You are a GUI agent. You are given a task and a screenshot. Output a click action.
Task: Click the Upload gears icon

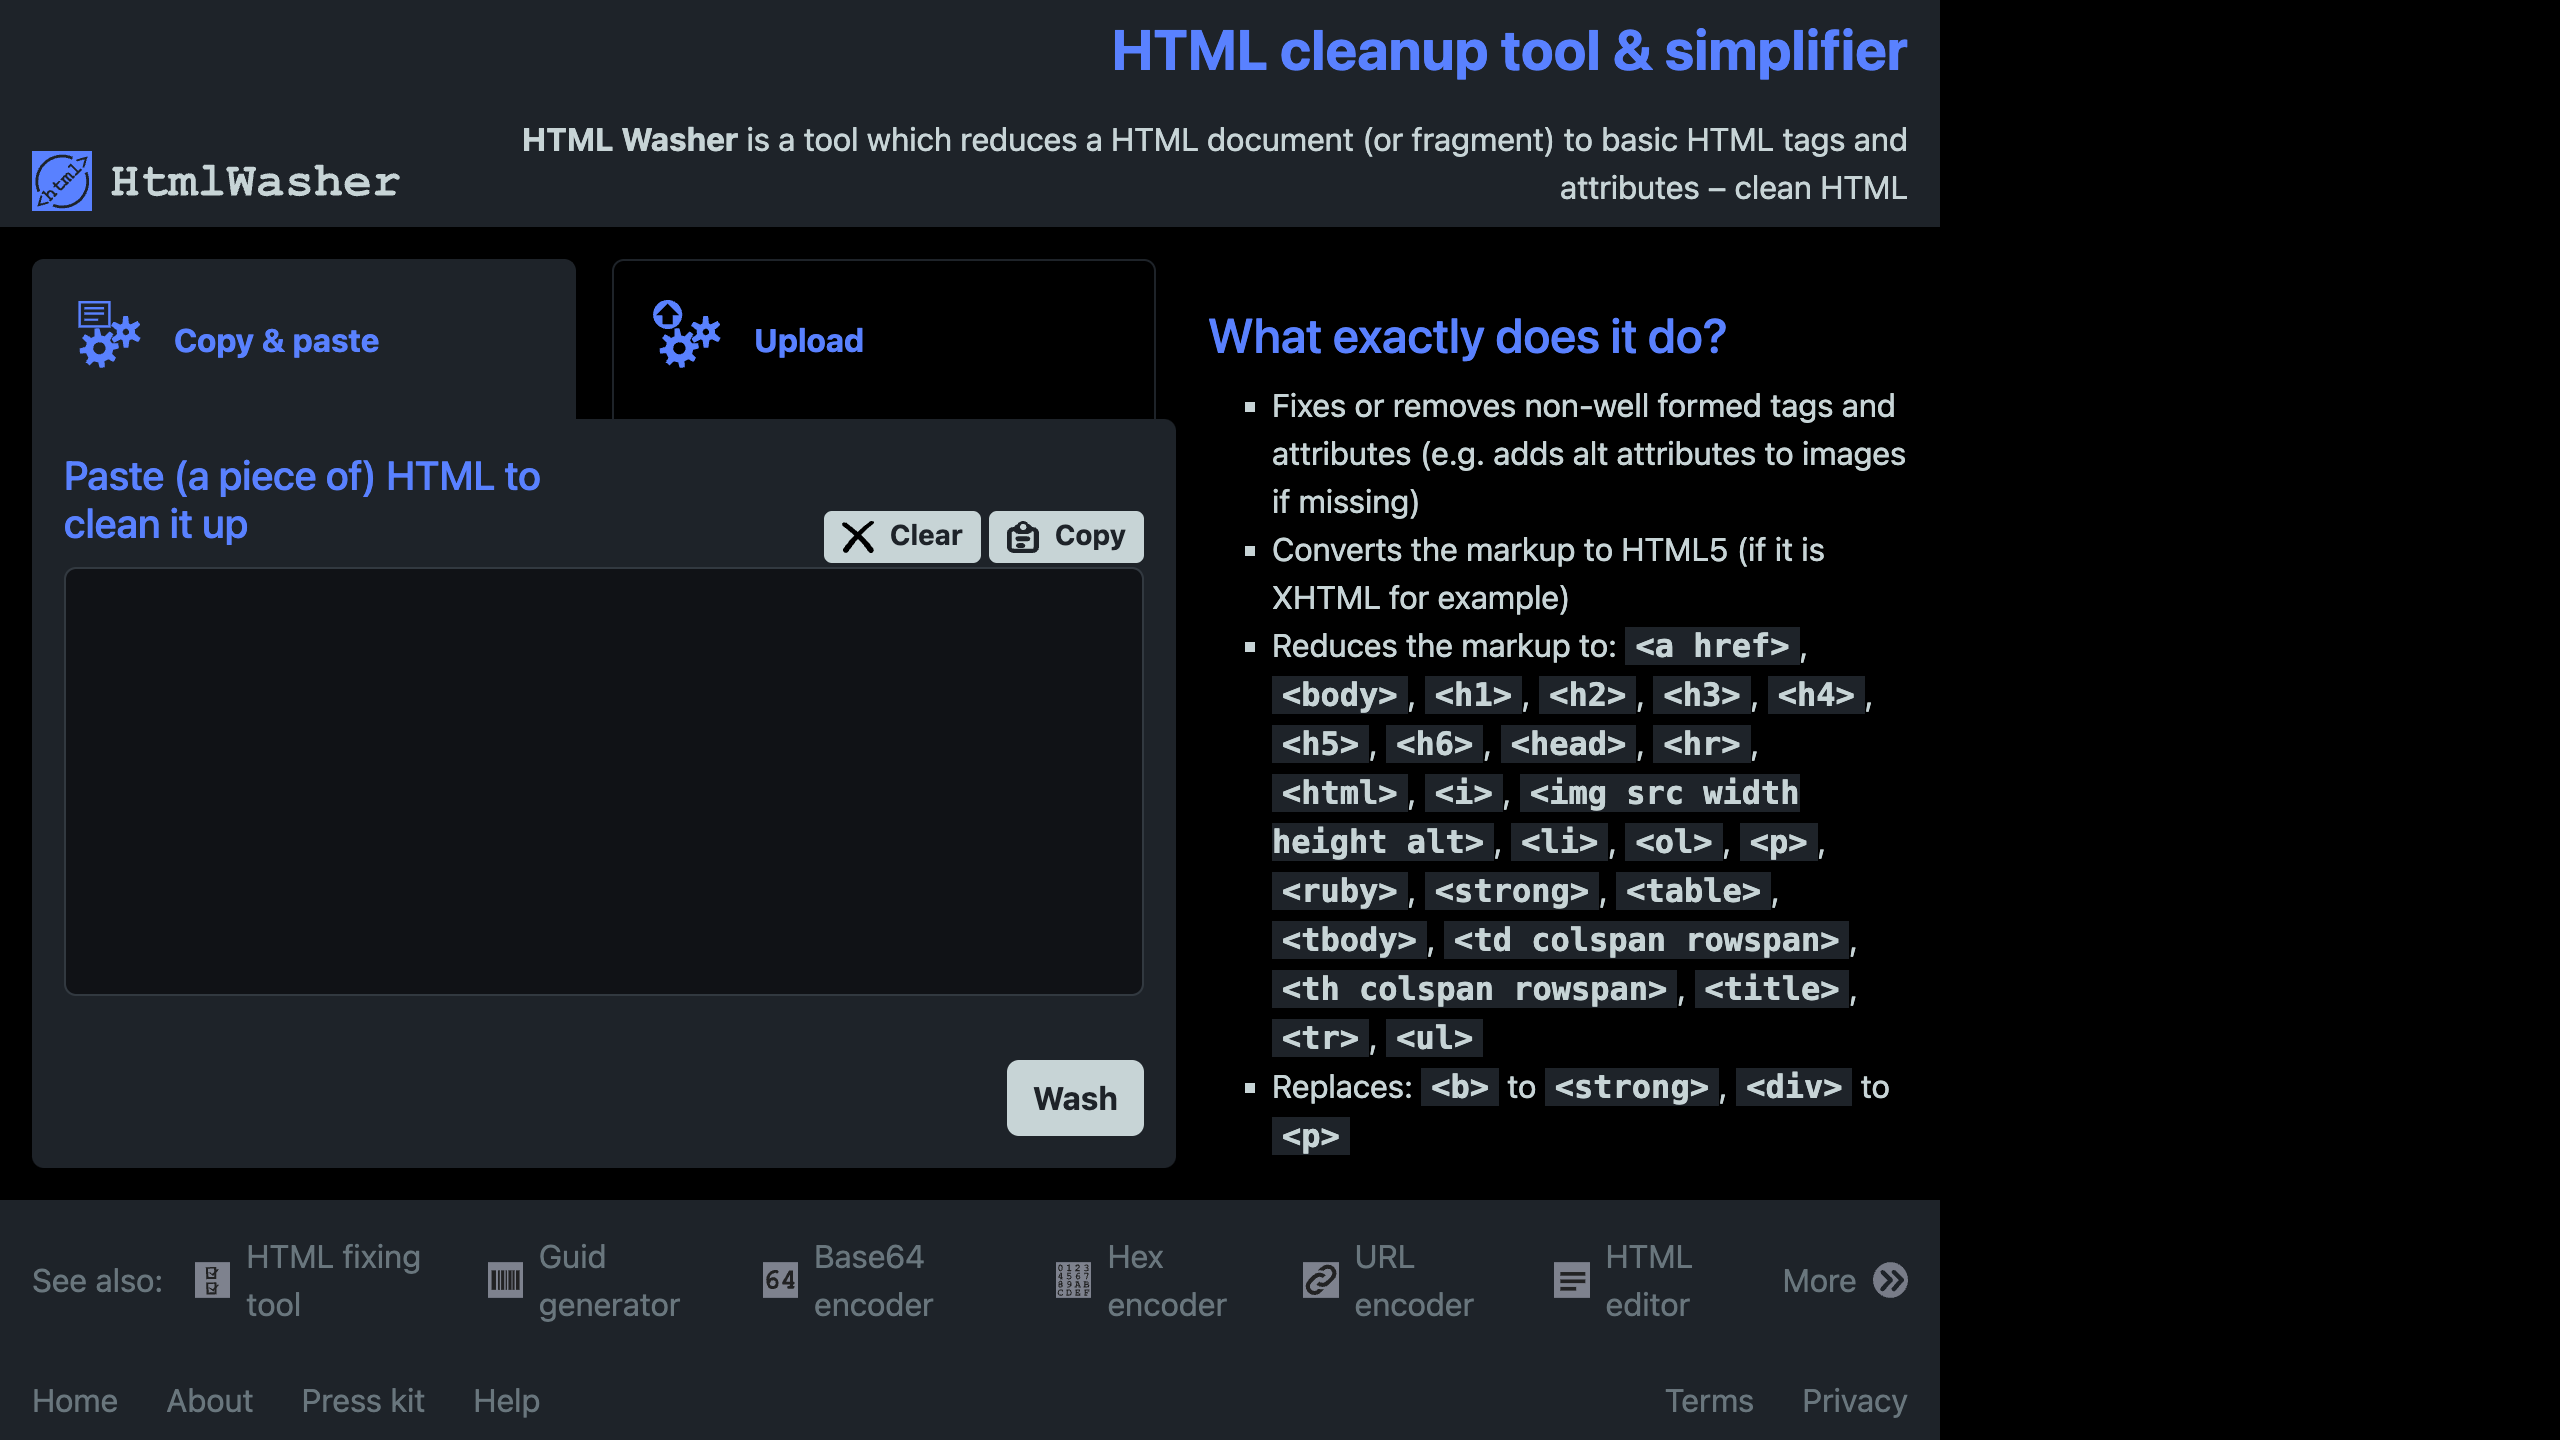[x=686, y=335]
